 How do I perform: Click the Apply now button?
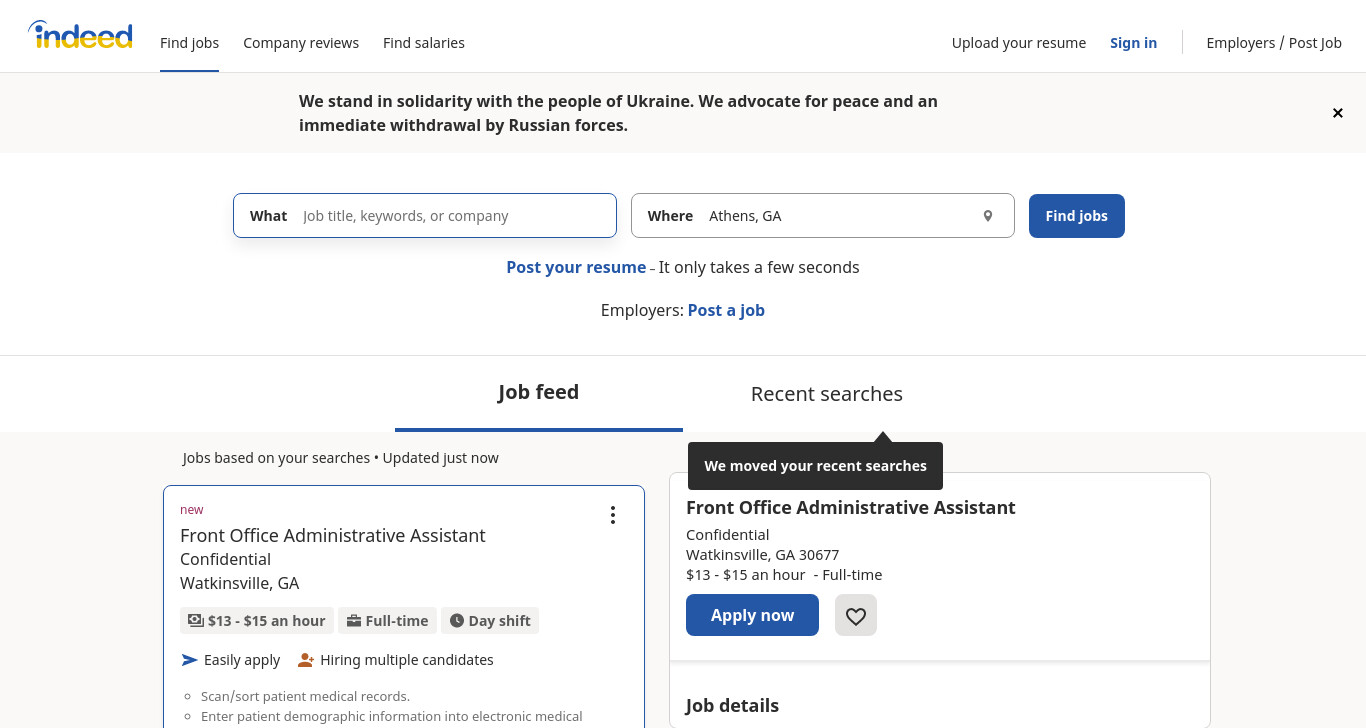pos(752,615)
